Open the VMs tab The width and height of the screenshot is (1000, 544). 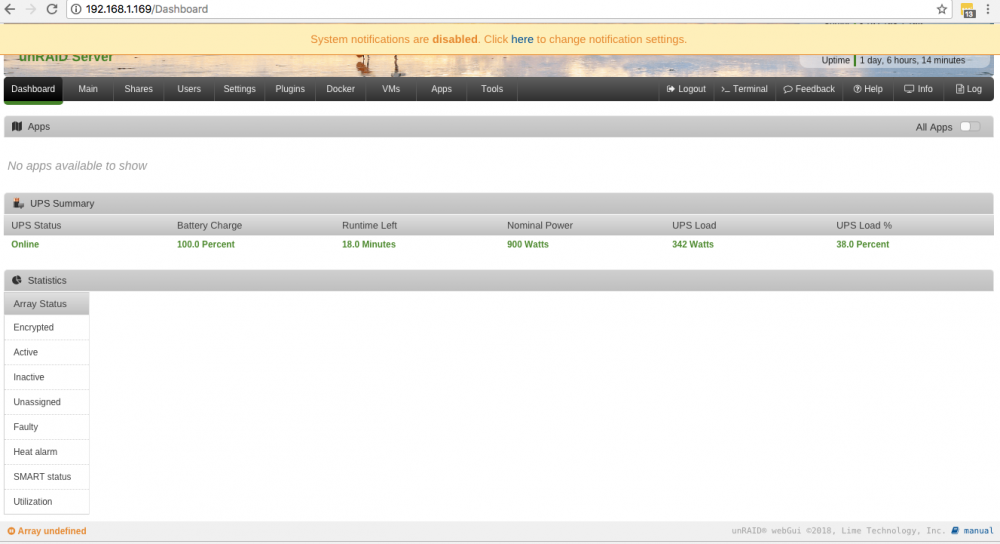[x=391, y=89]
